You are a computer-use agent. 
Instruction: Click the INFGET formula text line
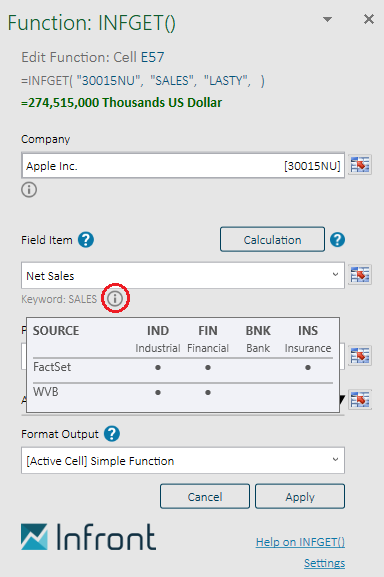coord(143,81)
